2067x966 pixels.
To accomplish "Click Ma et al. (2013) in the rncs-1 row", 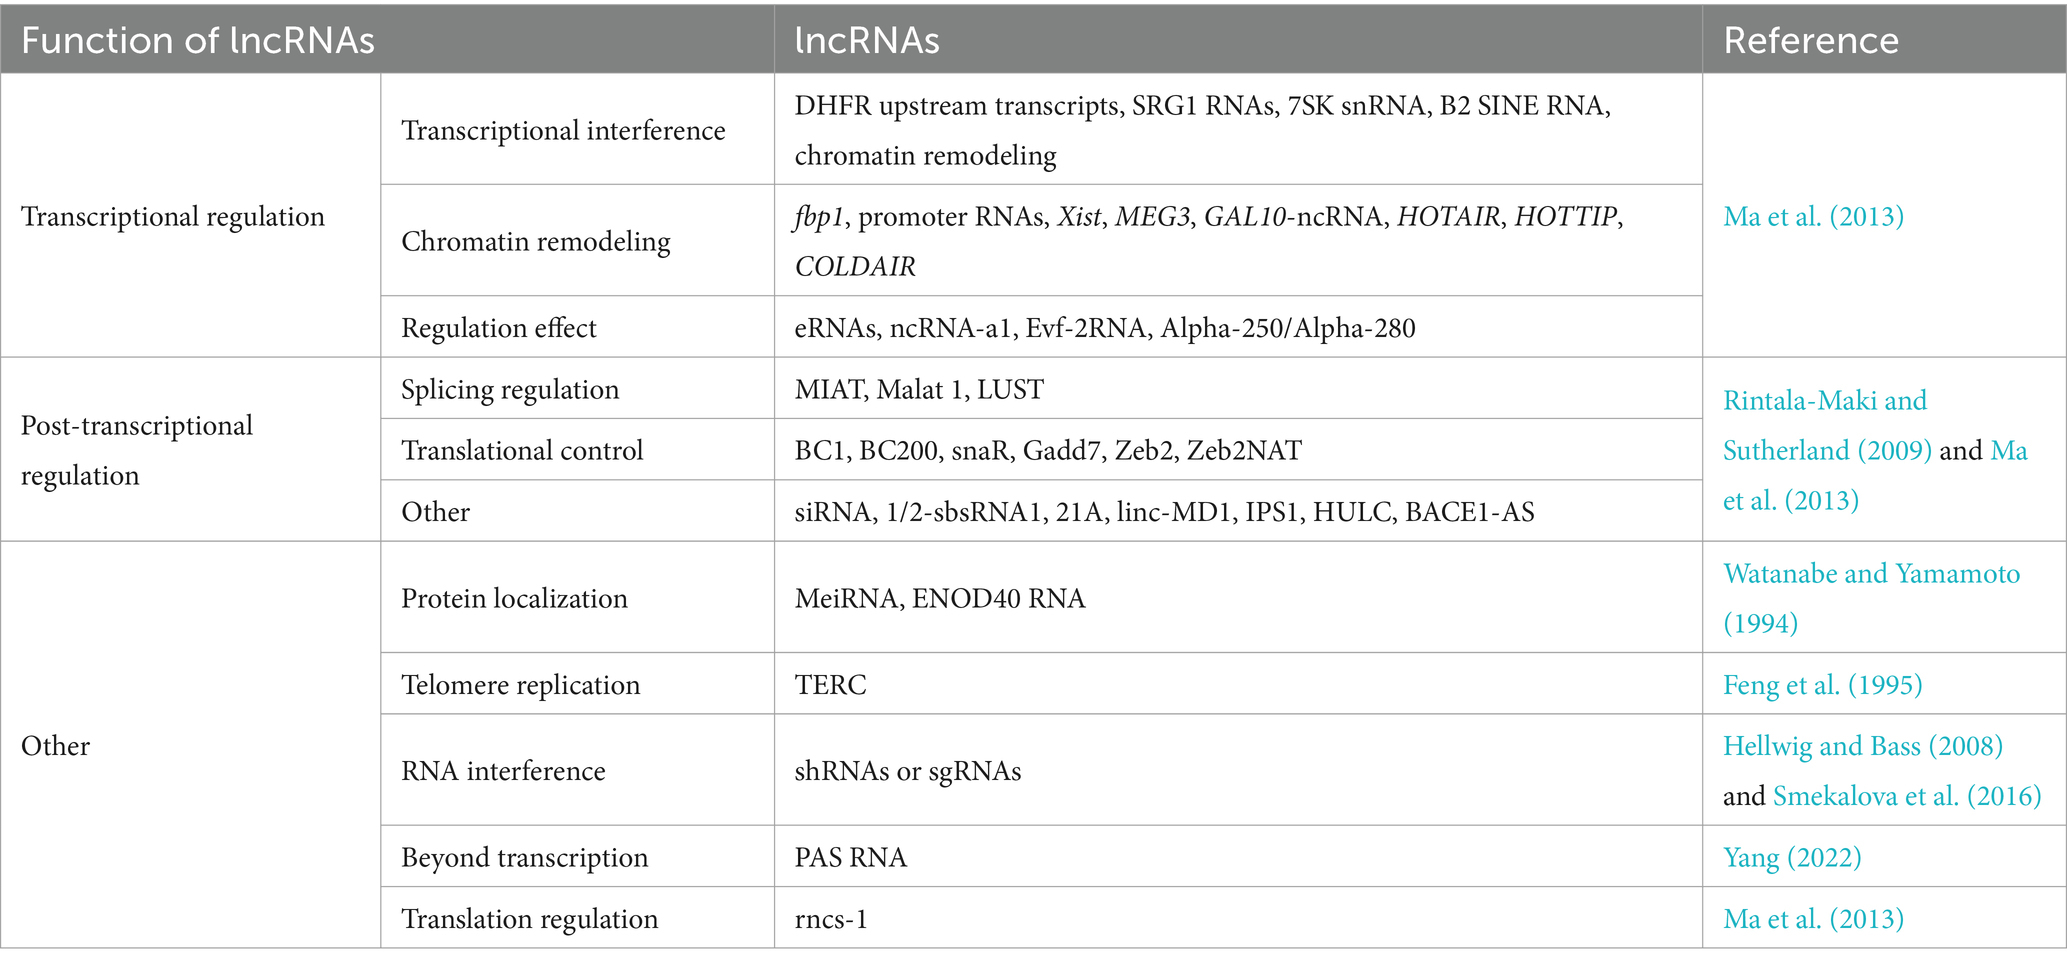I will [x=1813, y=918].
